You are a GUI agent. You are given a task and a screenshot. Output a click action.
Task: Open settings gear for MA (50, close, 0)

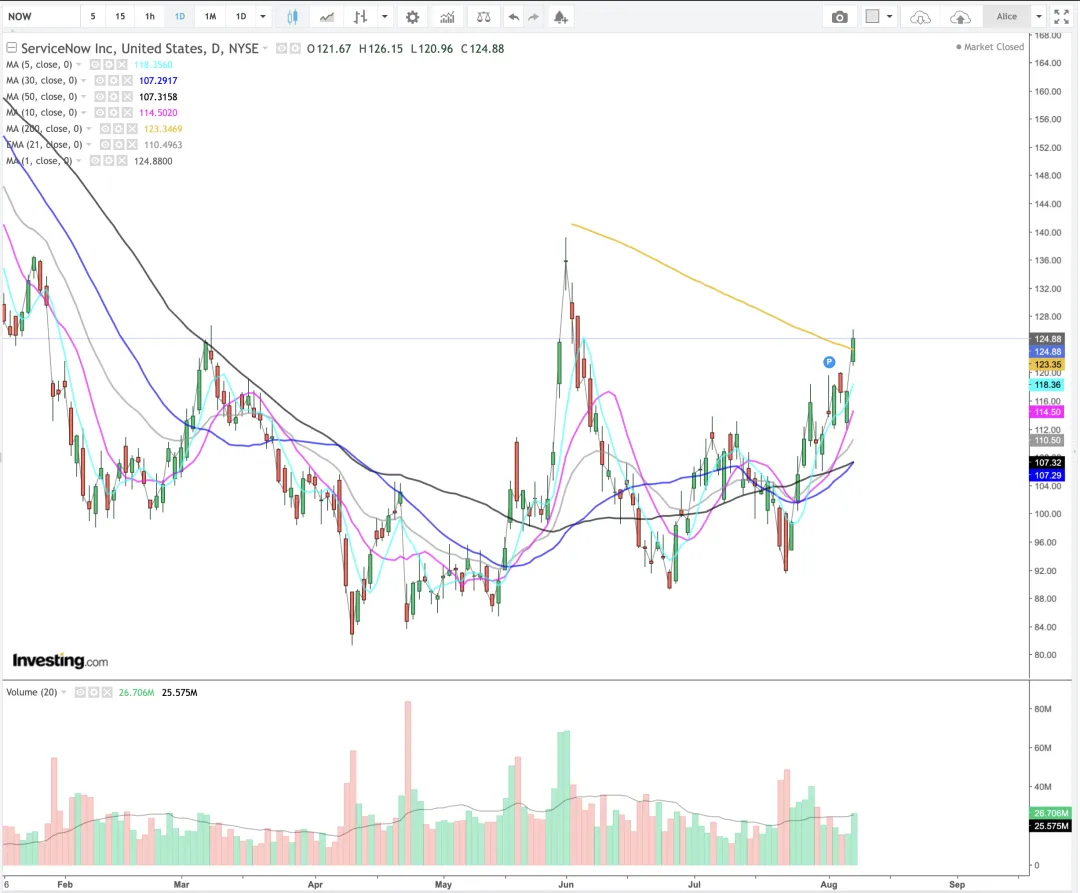point(114,97)
